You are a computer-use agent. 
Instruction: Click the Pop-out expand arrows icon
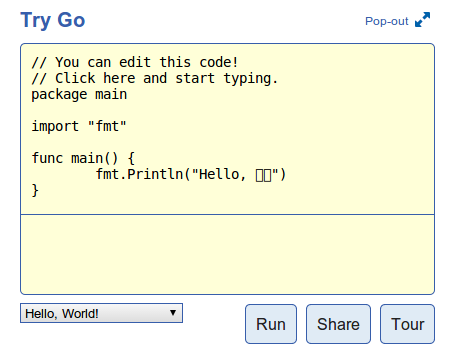point(422,20)
